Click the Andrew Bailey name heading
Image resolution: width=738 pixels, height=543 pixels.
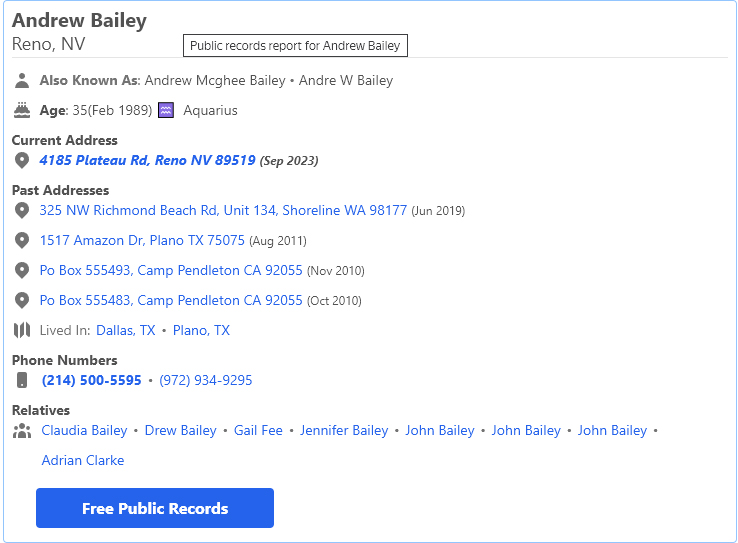[x=79, y=21]
